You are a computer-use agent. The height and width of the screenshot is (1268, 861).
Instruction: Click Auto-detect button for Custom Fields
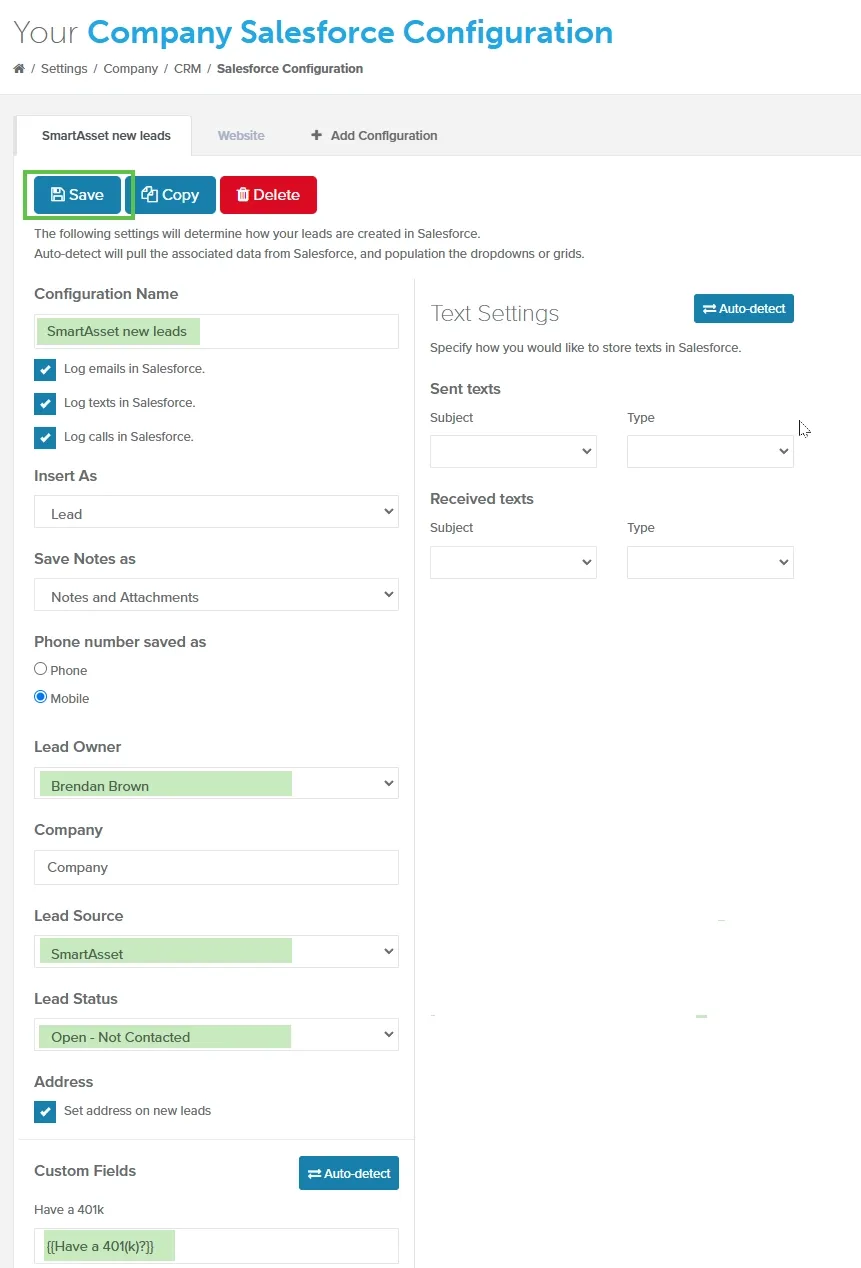[349, 1173]
